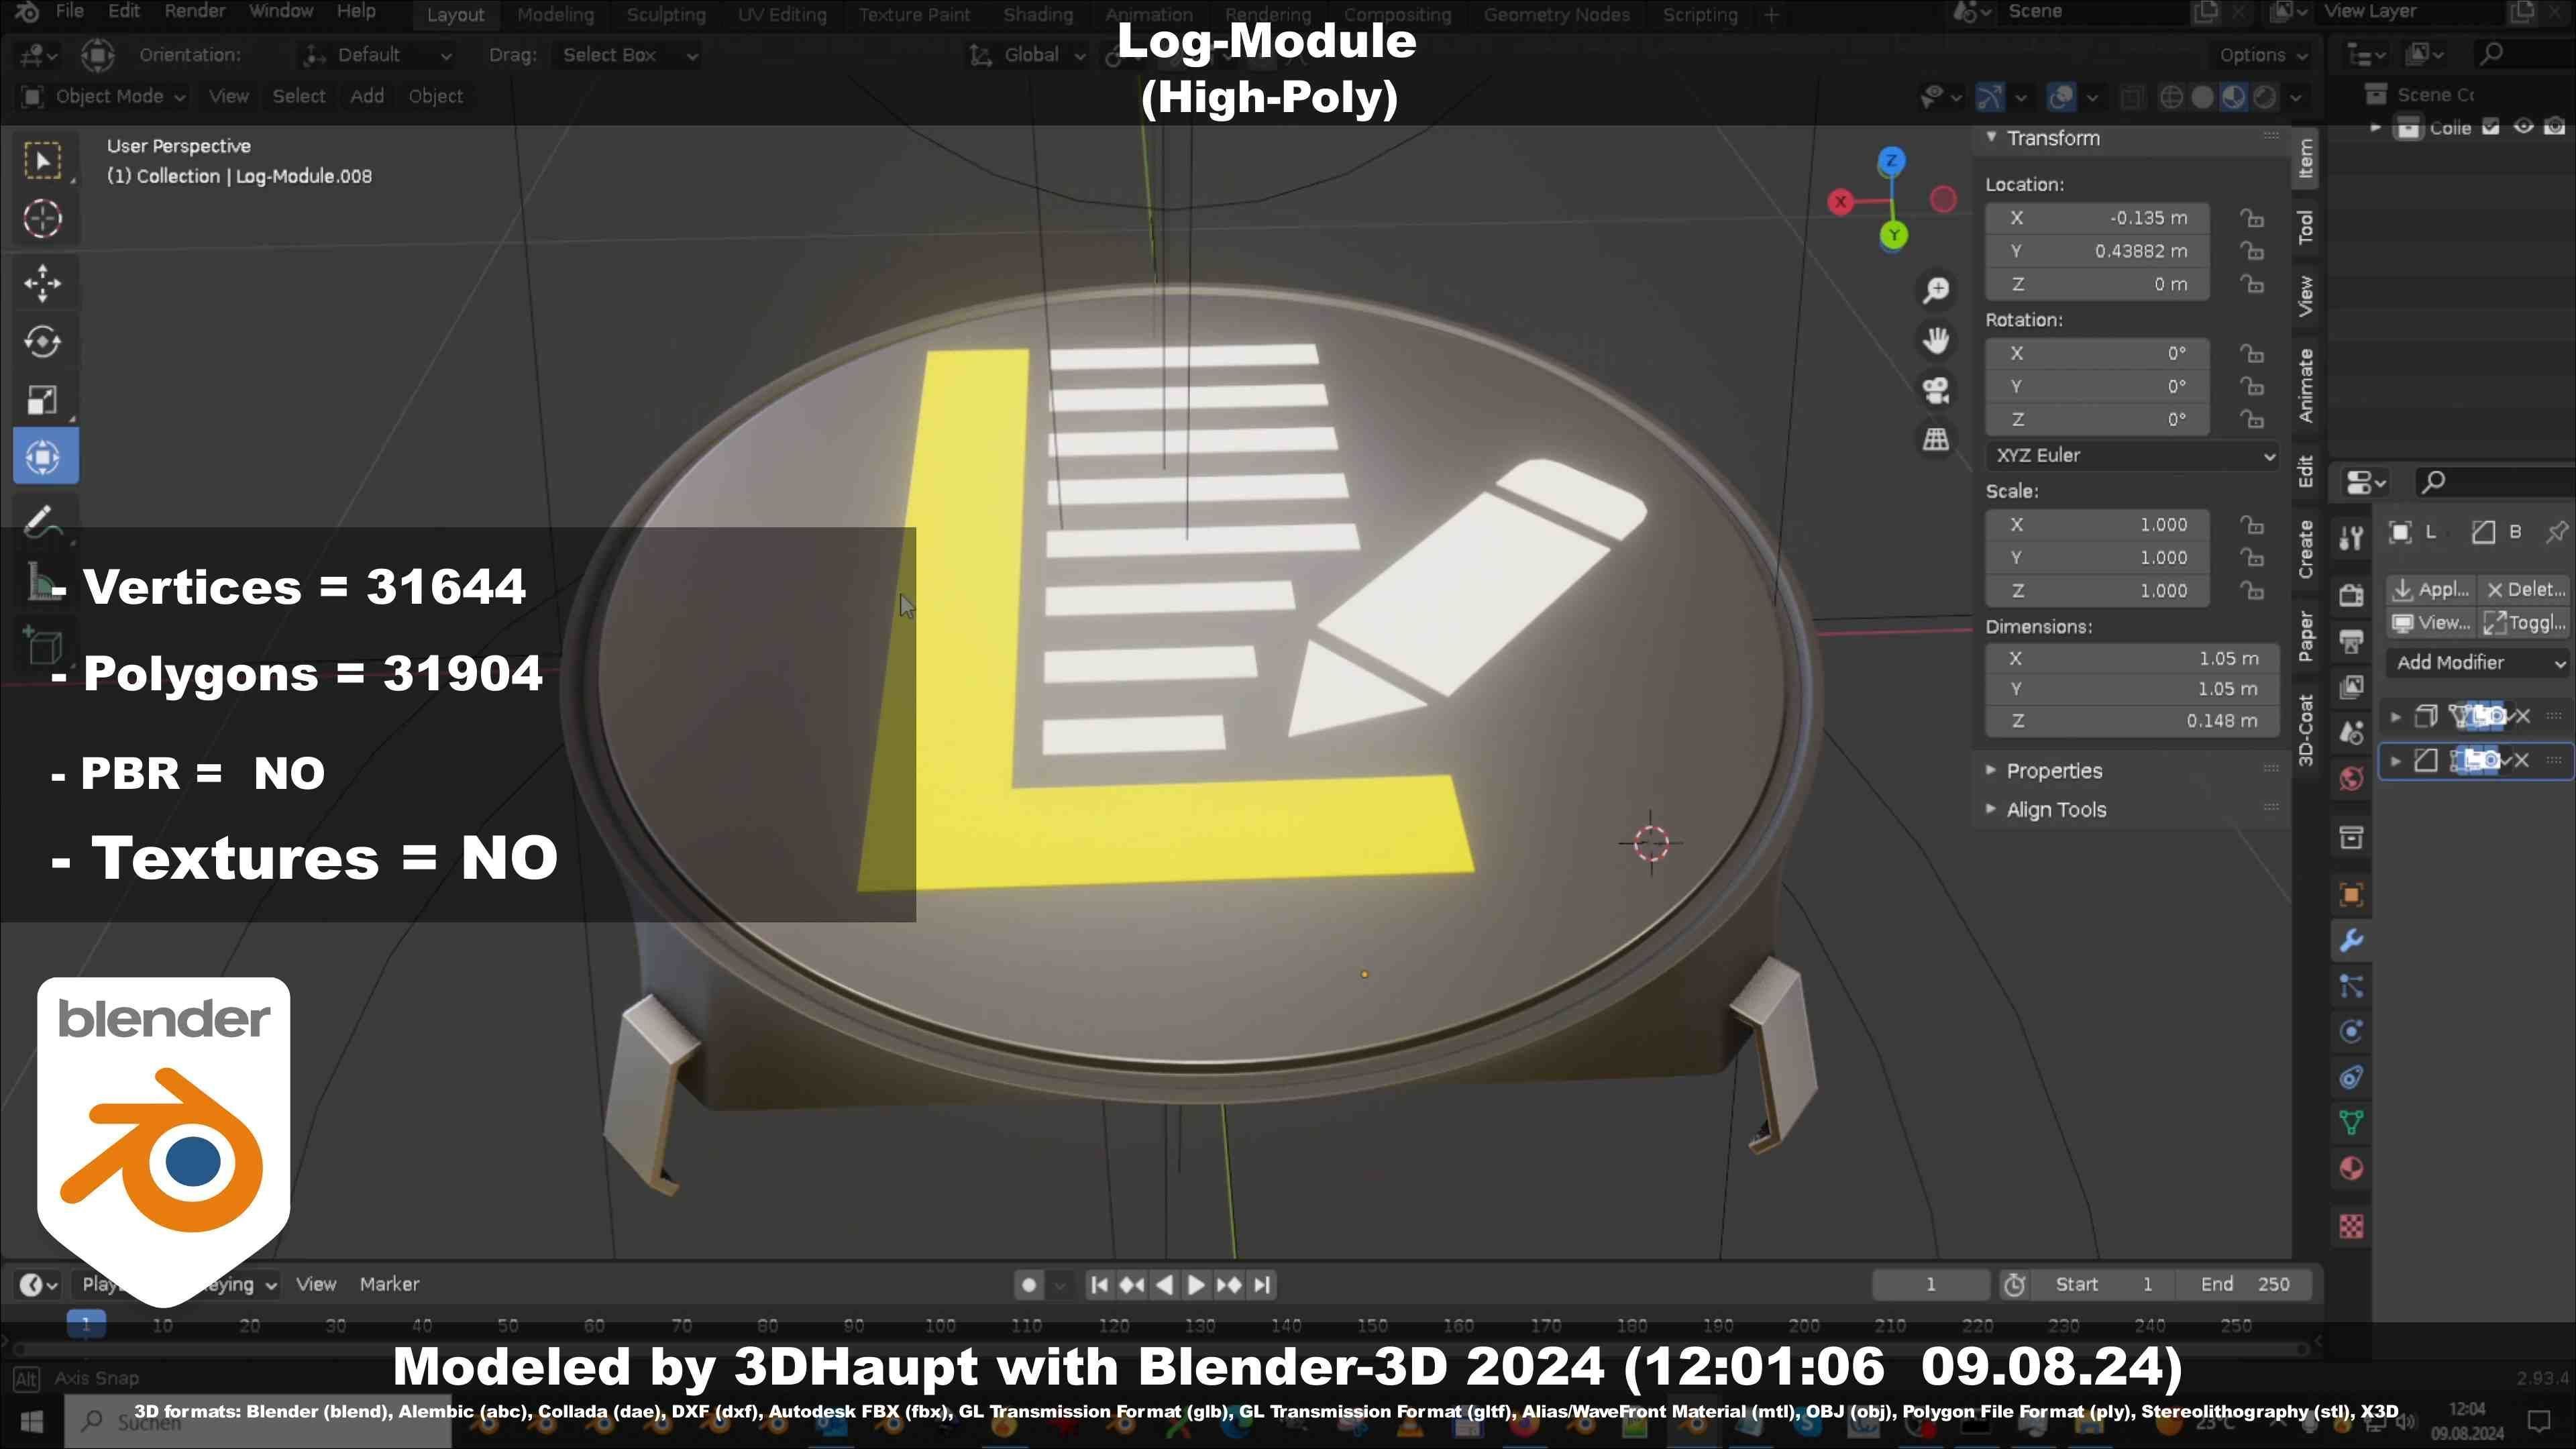The height and width of the screenshot is (1449, 2576).
Task: Select the Select Box tool
Action: point(43,161)
